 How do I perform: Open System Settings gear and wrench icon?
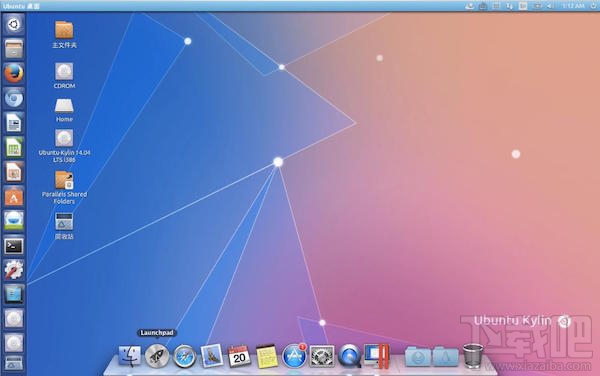pyautogui.click(x=14, y=270)
